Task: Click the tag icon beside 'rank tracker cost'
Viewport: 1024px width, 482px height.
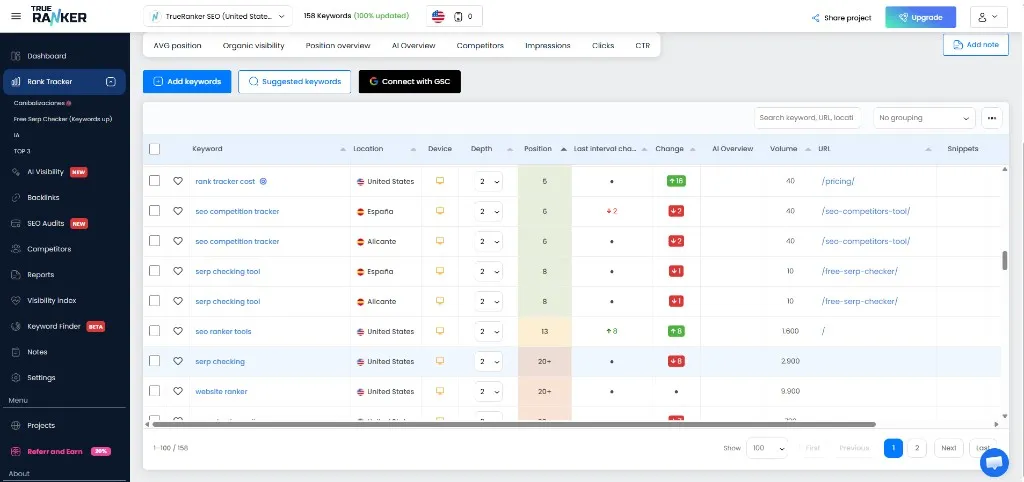Action: point(263,182)
